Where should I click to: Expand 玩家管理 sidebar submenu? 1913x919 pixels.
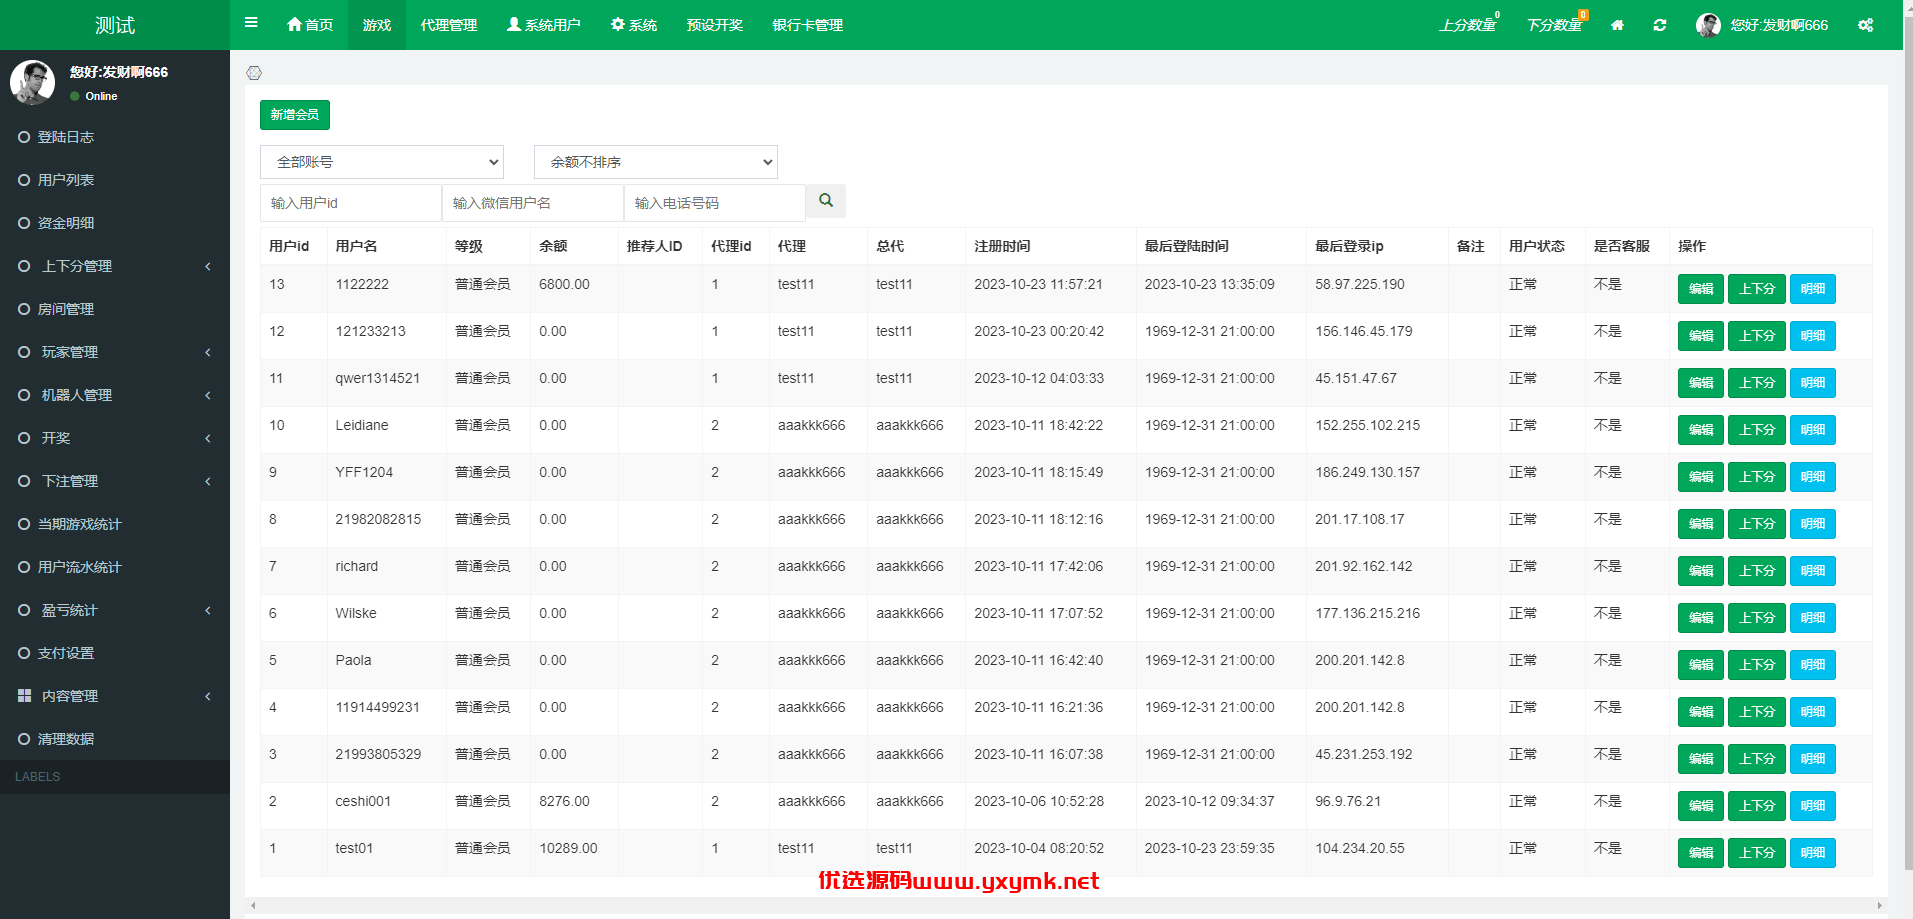coord(115,352)
